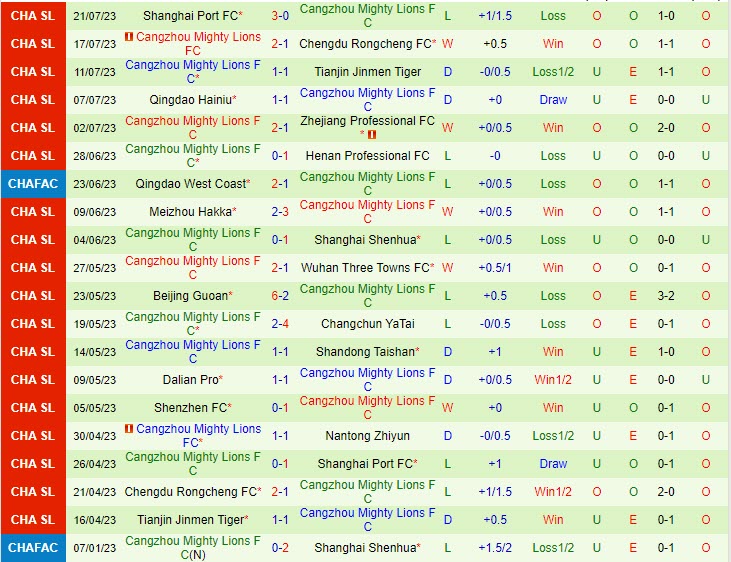Click the D result in 16/04/23 row
This screenshot has width=731, height=562.
[x=448, y=520]
